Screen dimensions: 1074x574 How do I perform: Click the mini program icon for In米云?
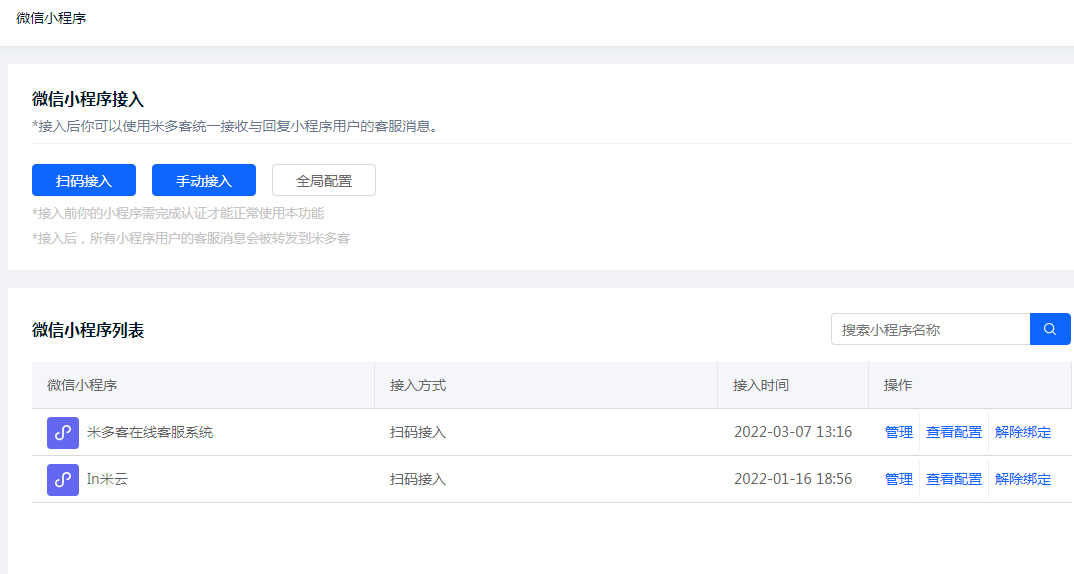tap(62, 479)
